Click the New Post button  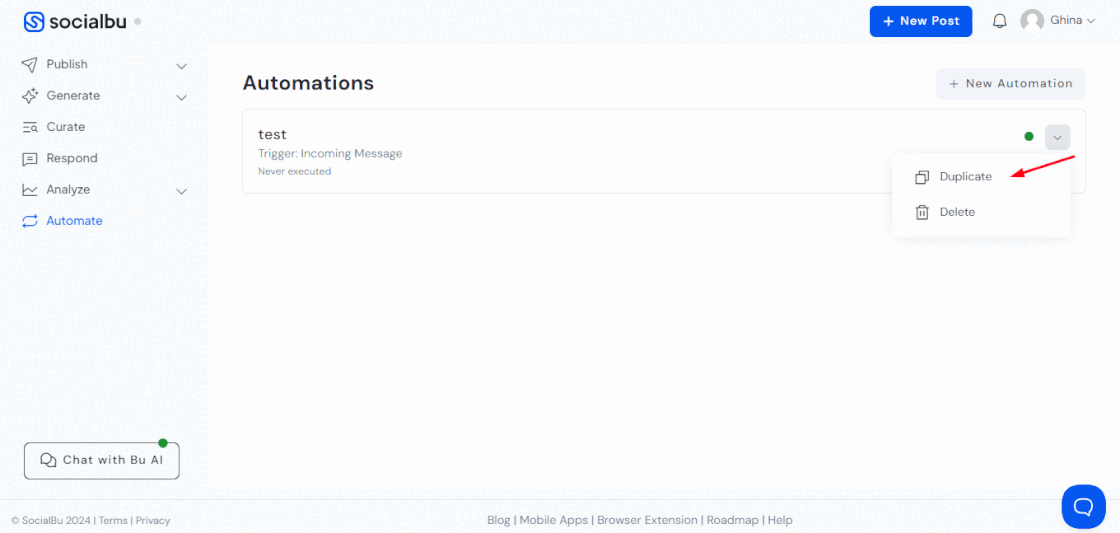(x=920, y=21)
